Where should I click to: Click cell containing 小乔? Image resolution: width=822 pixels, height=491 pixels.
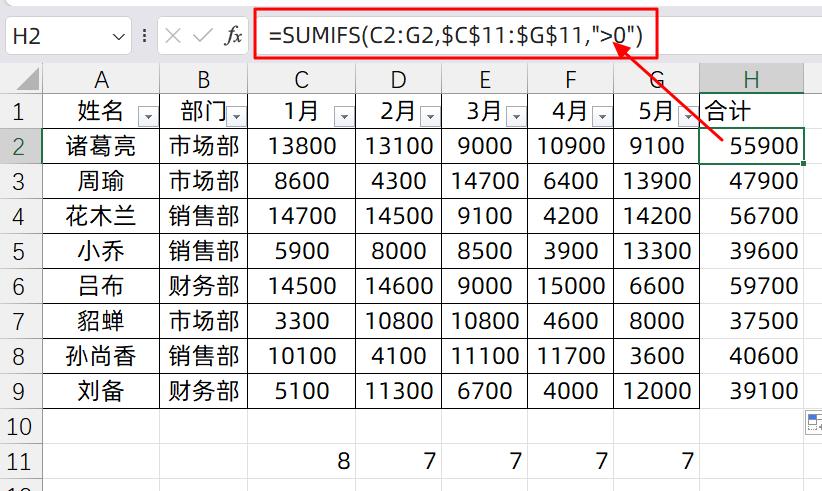[x=101, y=251]
